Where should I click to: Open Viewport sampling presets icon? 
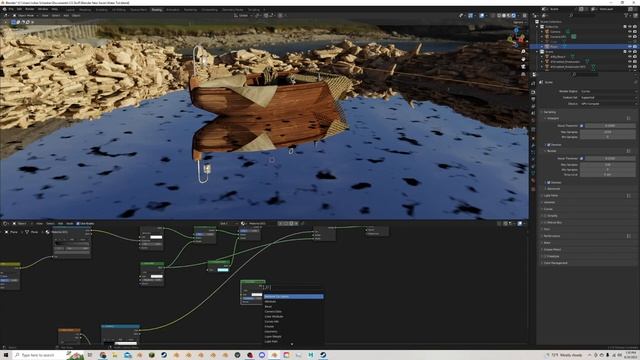[x=629, y=118]
